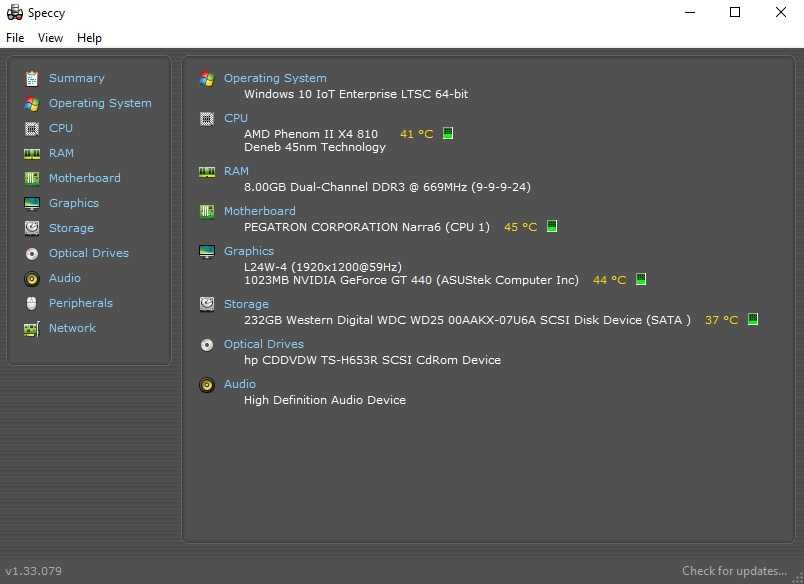Screen dimensions: 804x584
Task: Click High Definition Audio Device text
Action: [x=325, y=400]
